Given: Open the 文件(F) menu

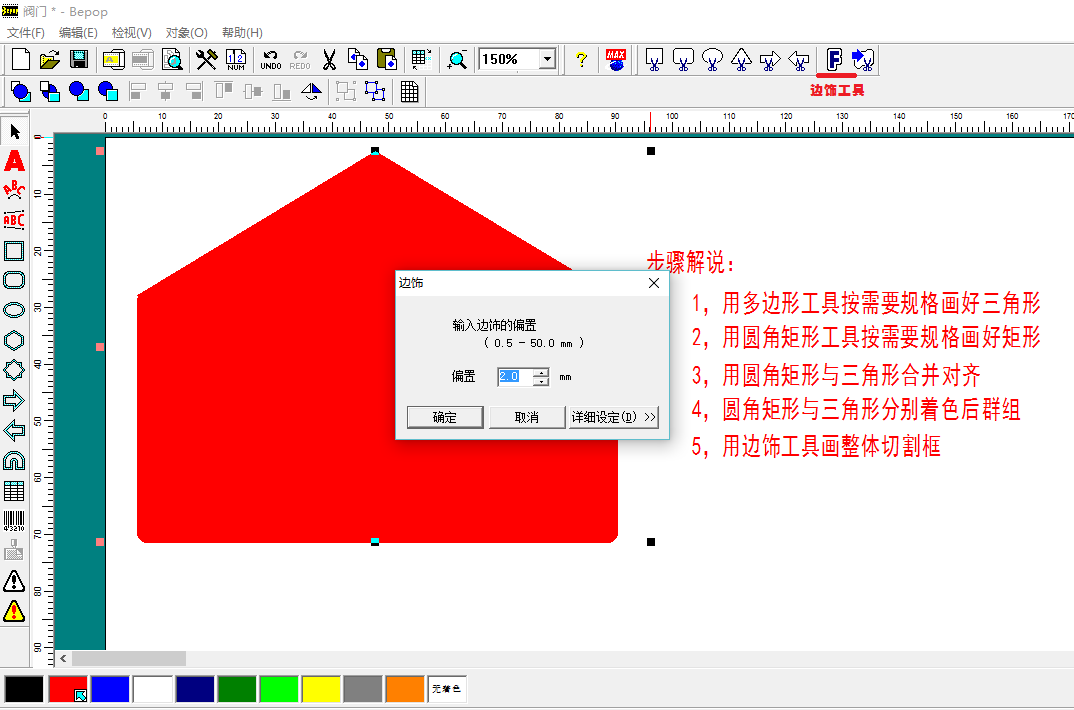Looking at the screenshot, I should (x=25, y=33).
